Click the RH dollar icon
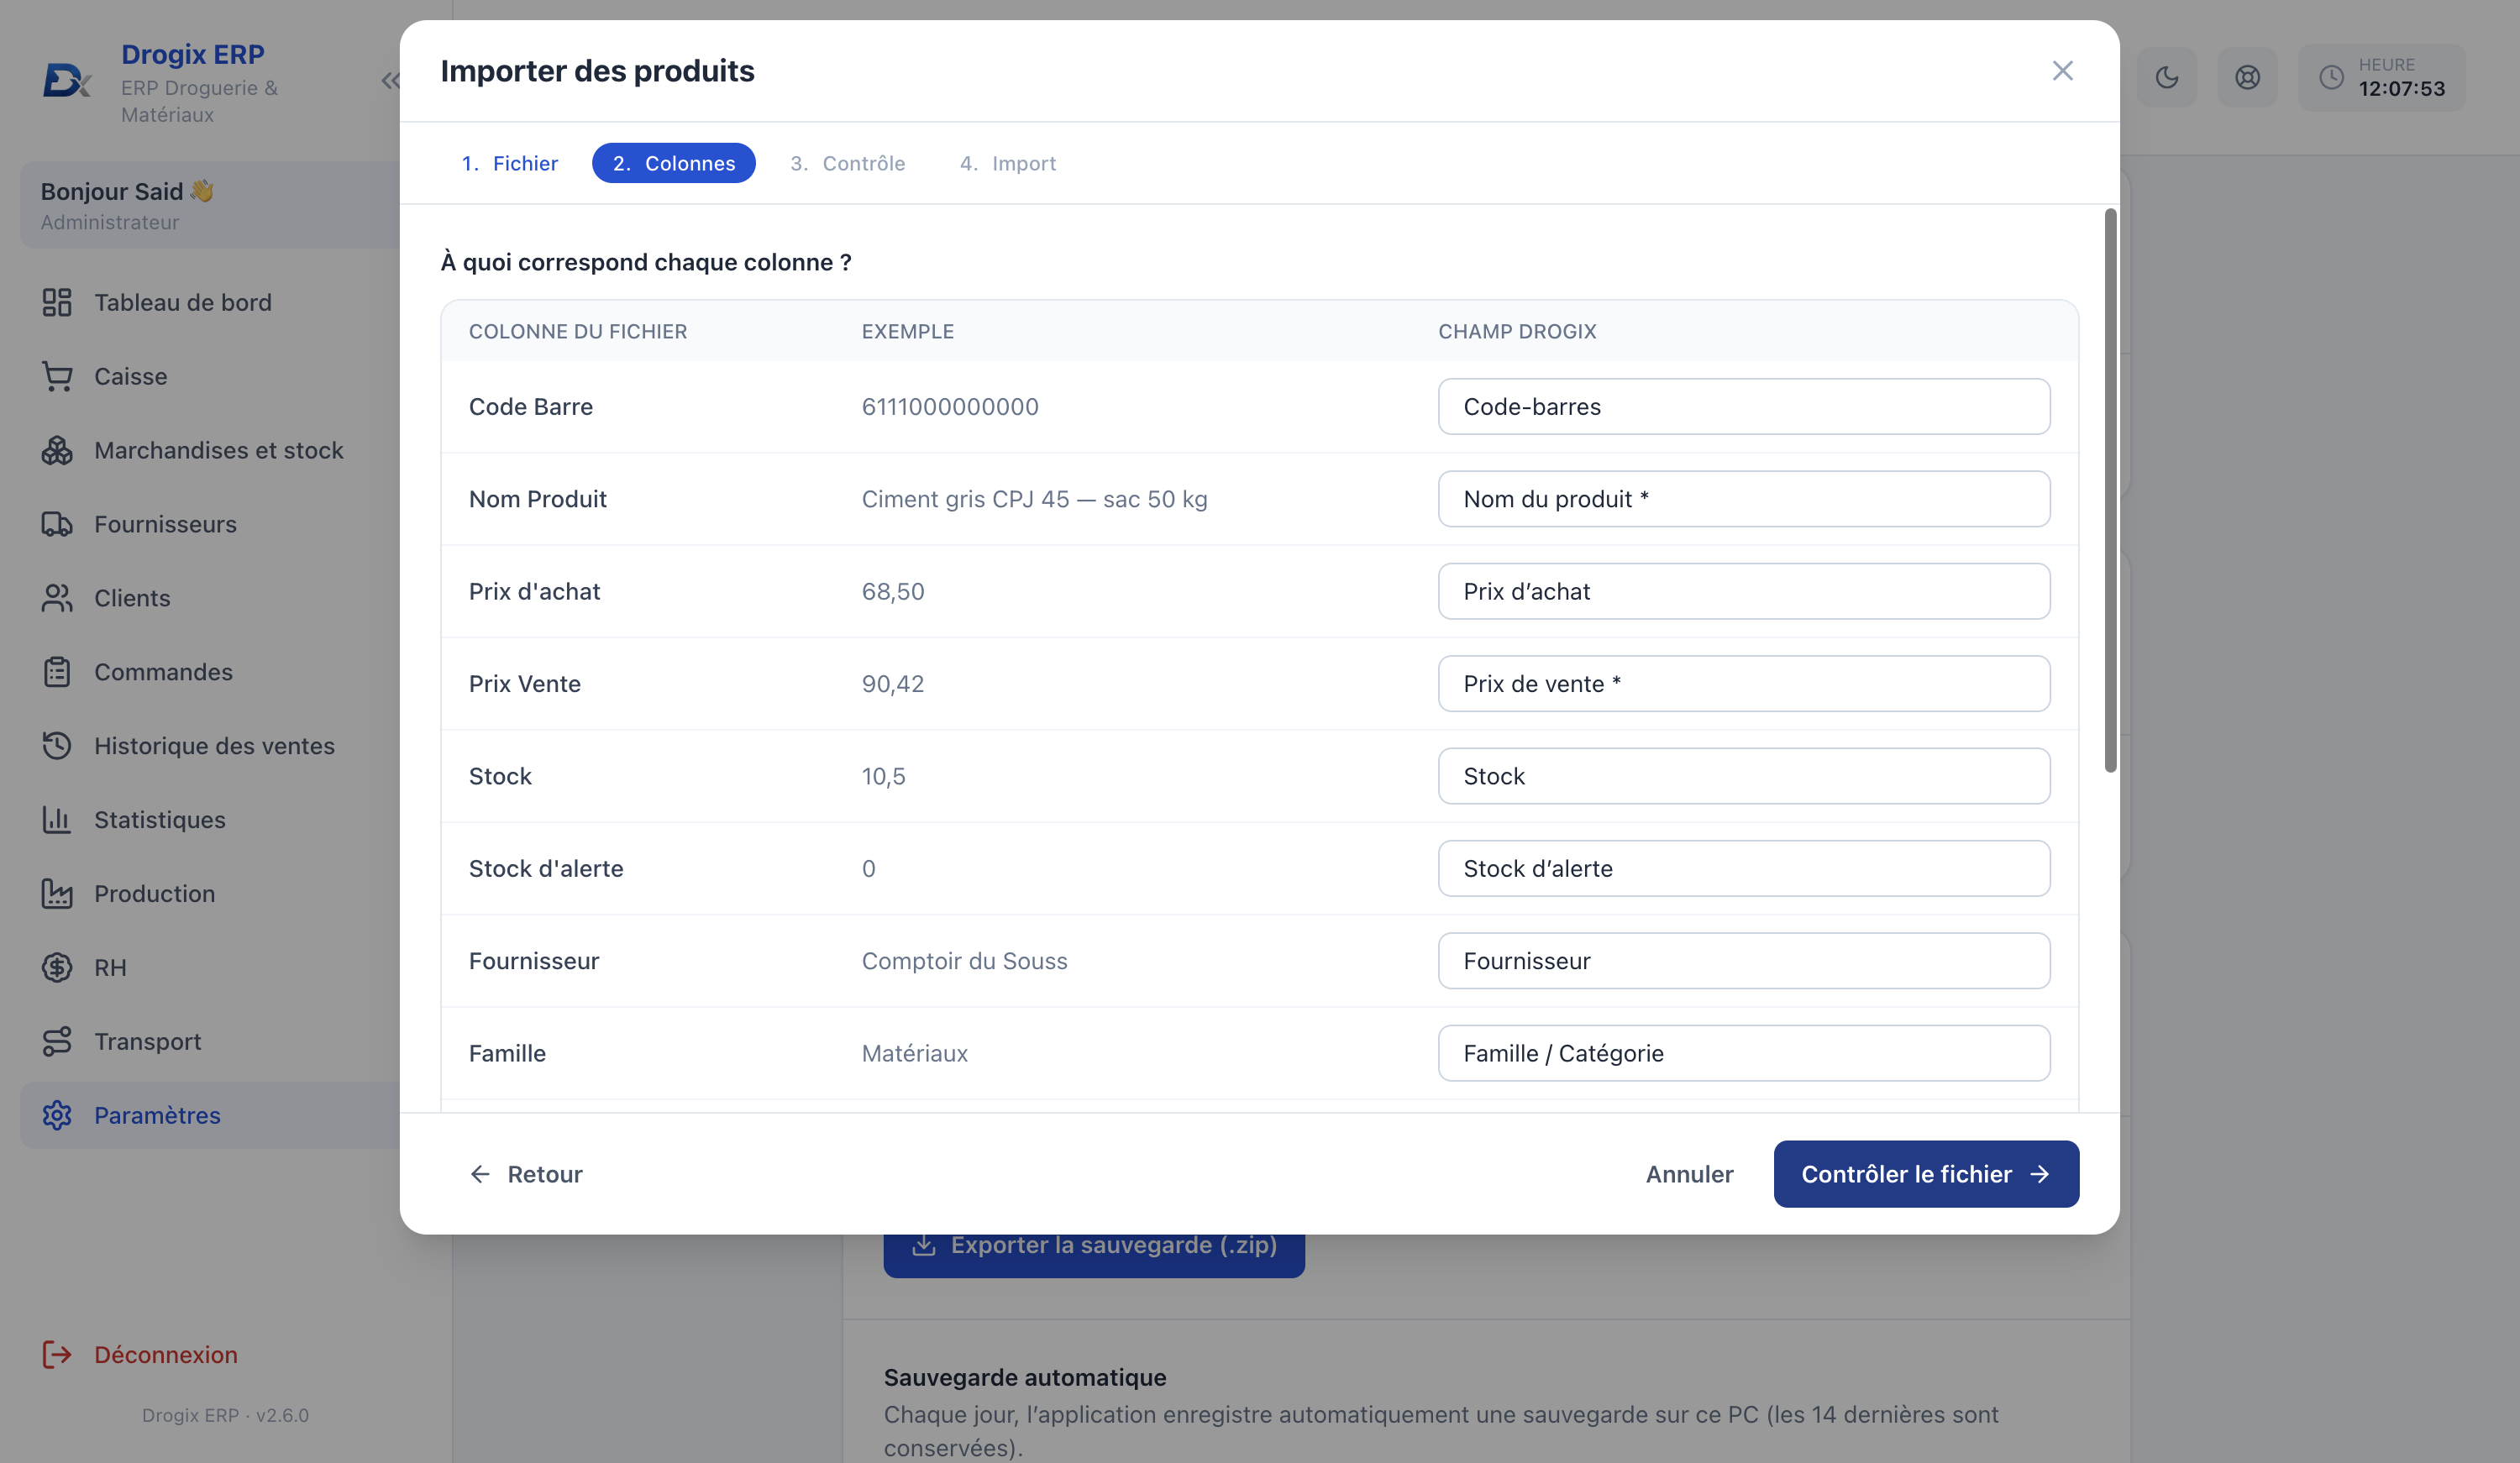The width and height of the screenshot is (2520, 1463). click(x=57, y=968)
